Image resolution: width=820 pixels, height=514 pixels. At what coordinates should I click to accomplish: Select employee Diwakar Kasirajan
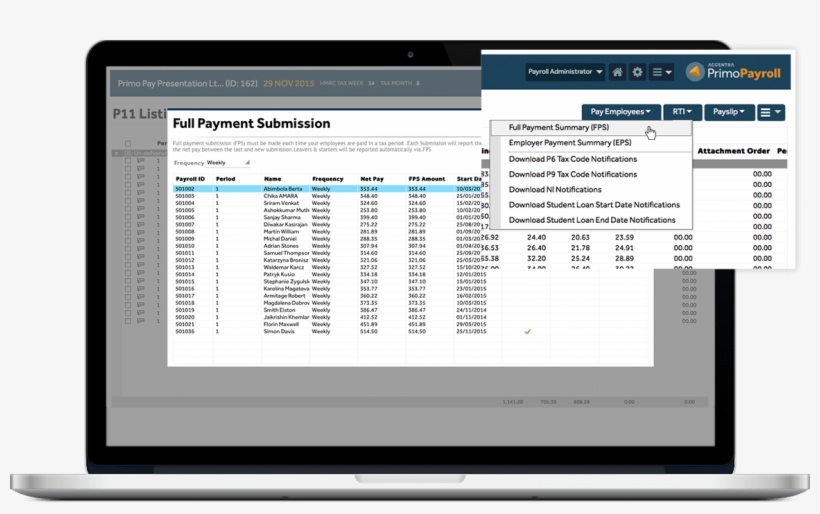[286, 224]
